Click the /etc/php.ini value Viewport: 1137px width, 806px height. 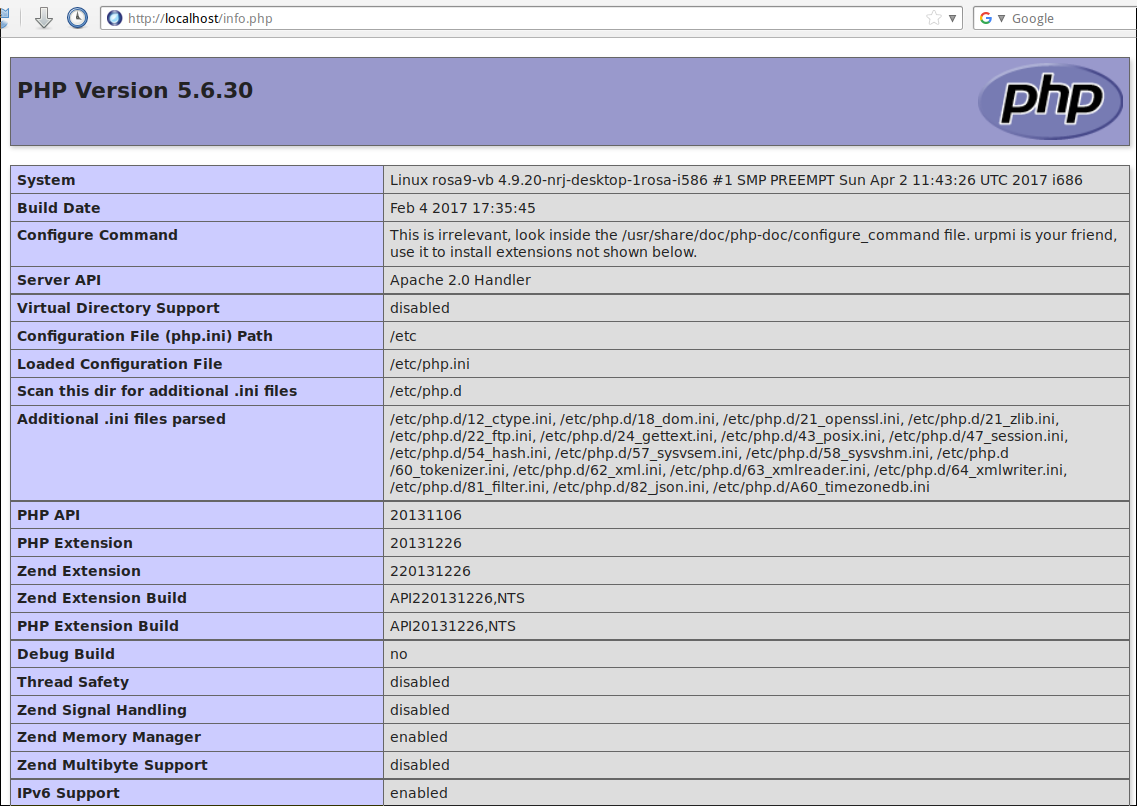[430, 364]
